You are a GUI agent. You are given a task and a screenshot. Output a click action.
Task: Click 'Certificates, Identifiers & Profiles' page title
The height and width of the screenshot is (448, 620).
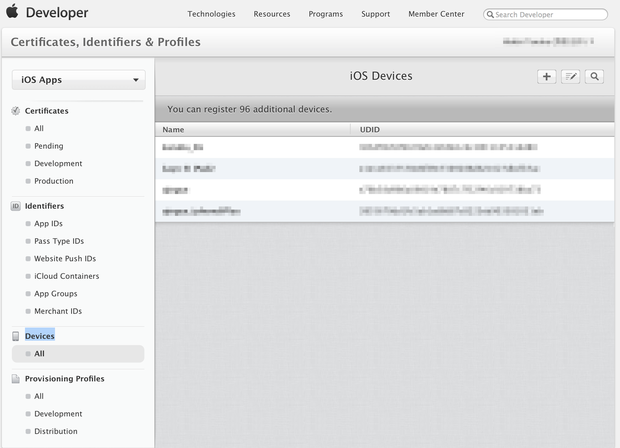(x=106, y=42)
